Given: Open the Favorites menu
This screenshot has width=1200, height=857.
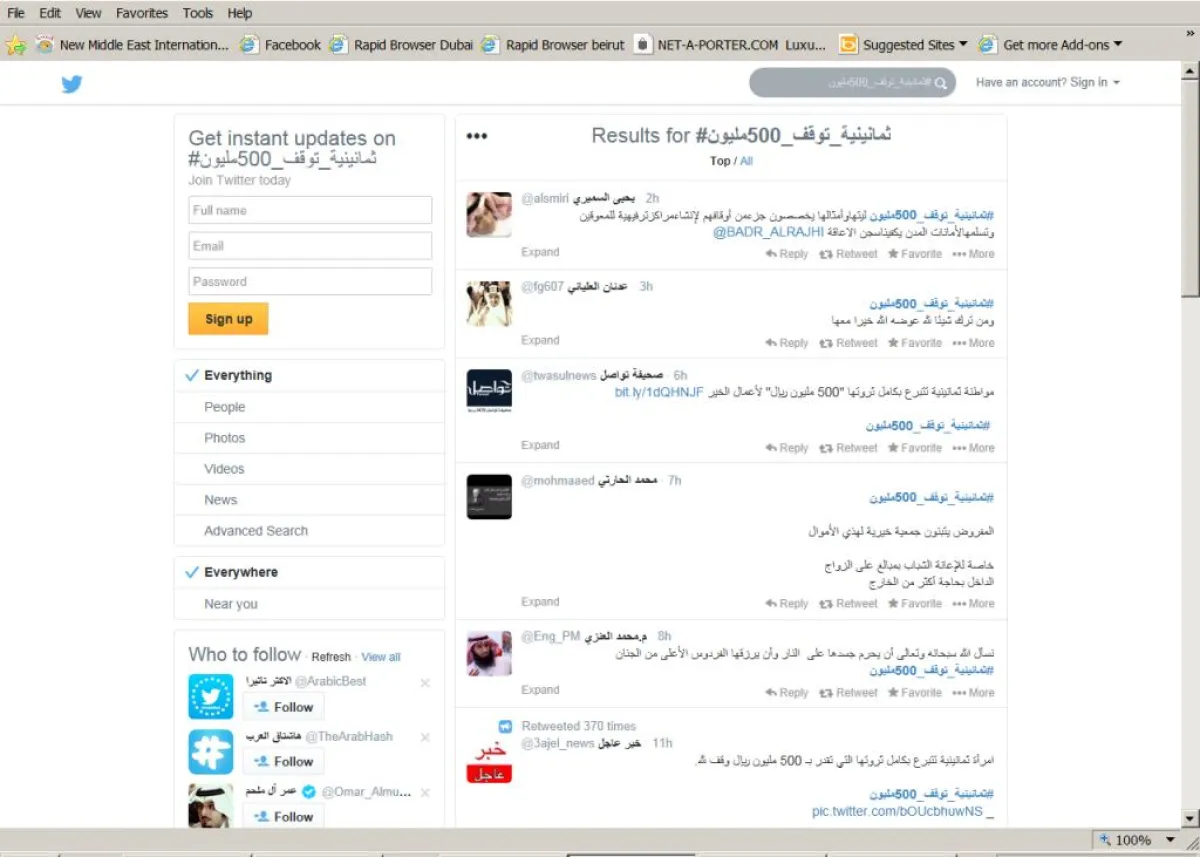Looking at the screenshot, I should pos(141,13).
